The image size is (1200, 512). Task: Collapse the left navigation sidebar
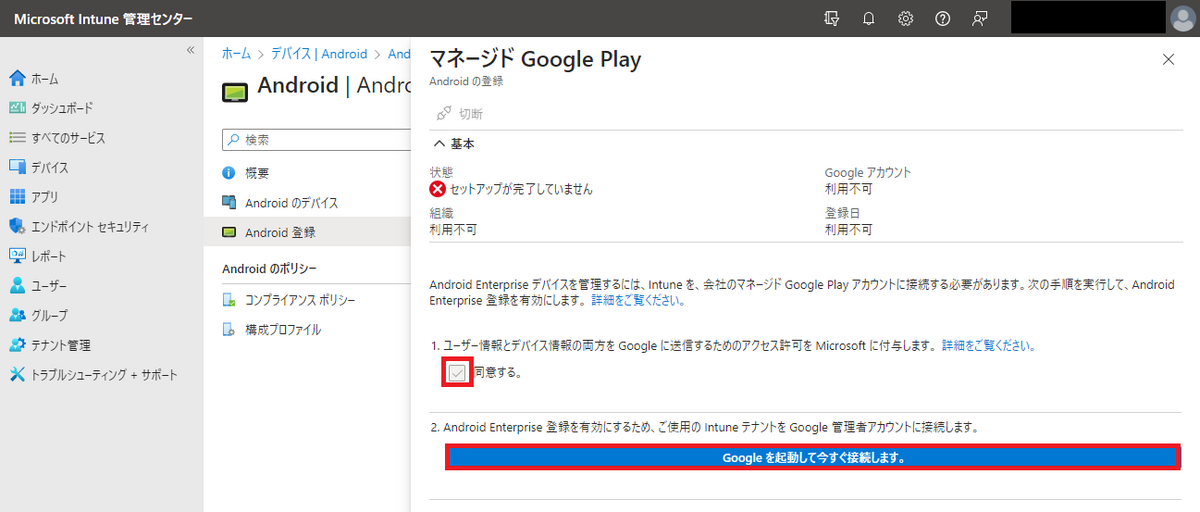click(190, 50)
